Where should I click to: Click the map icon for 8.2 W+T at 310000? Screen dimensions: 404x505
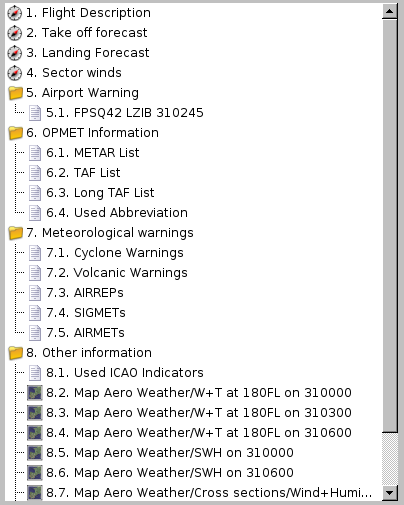click(35, 393)
